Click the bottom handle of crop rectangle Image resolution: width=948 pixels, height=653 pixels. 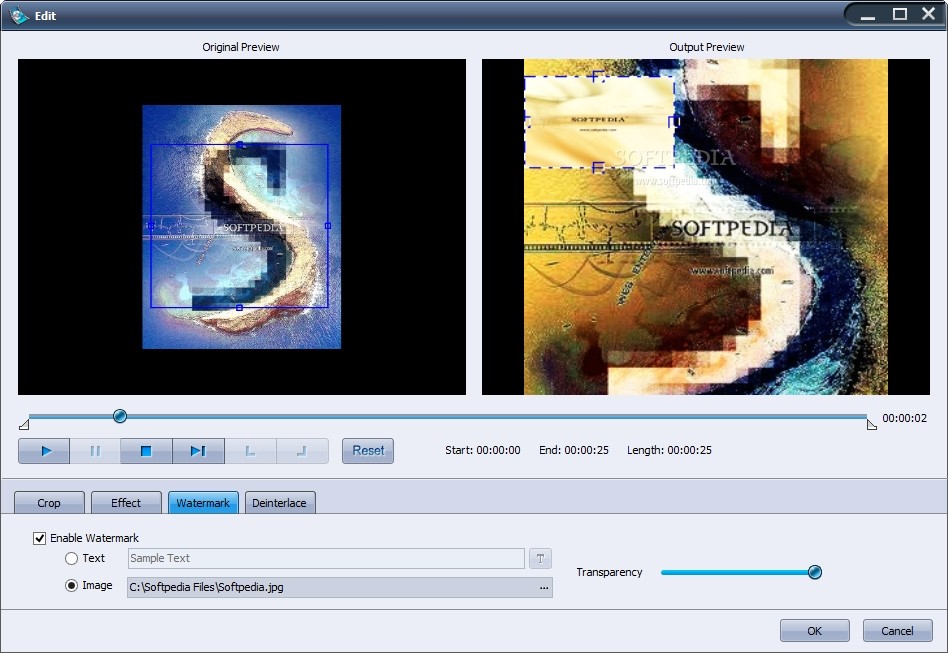pyautogui.click(x=239, y=308)
